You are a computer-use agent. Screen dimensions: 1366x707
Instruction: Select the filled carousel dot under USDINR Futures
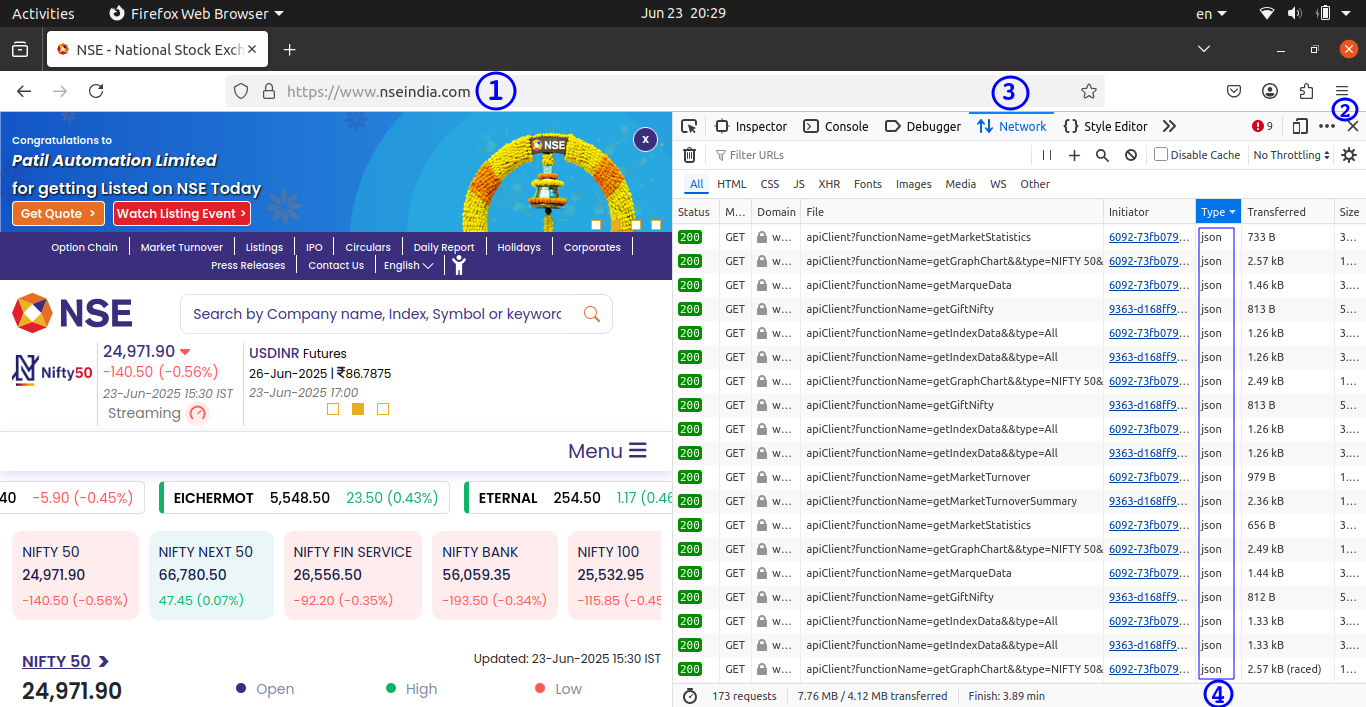coord(358,409)
